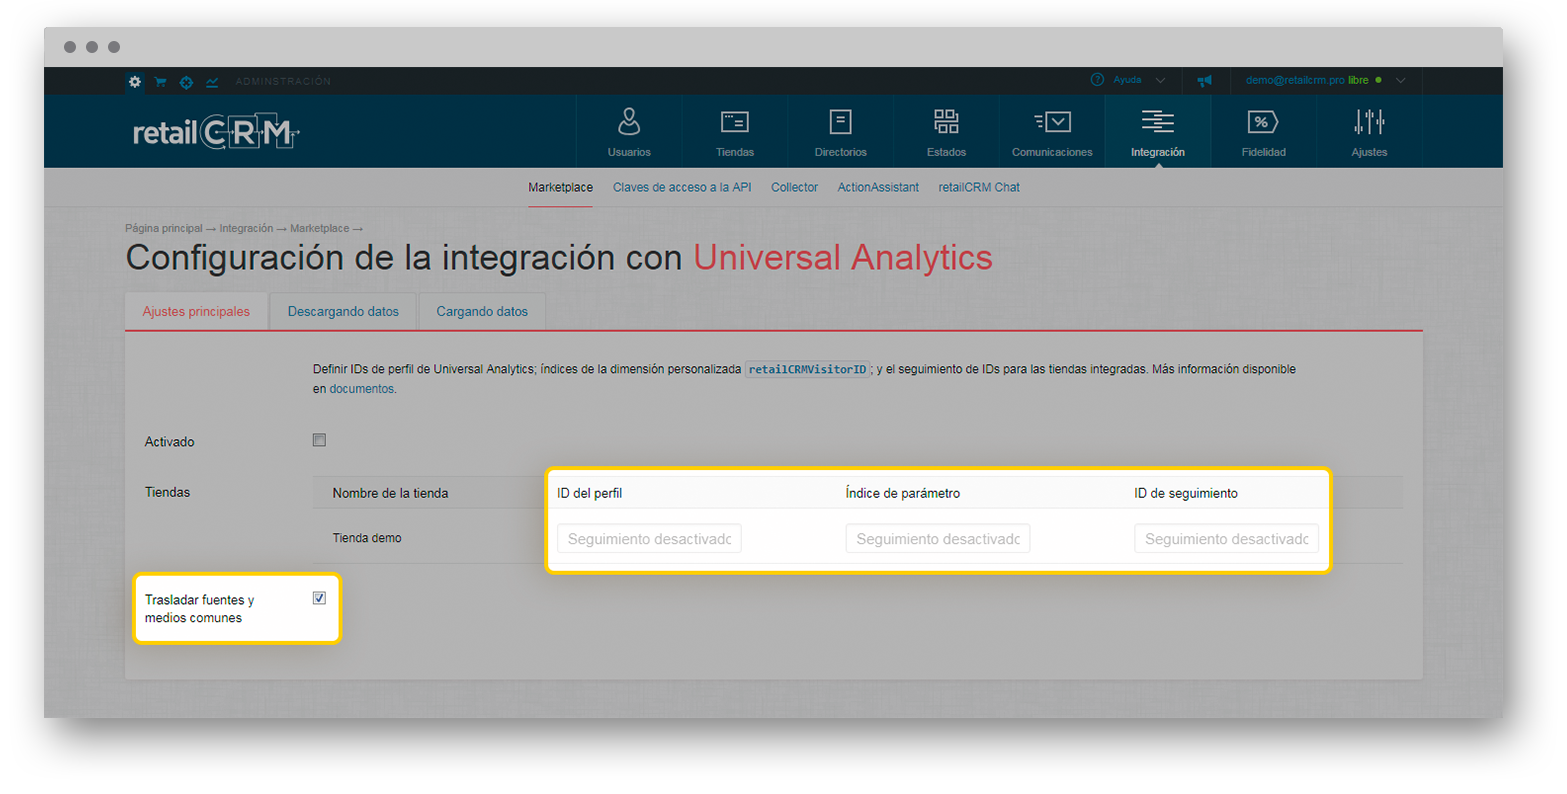Click the help question mark icon
This screenshot has width=1567, height=794.
click(x=1097, y=80)
